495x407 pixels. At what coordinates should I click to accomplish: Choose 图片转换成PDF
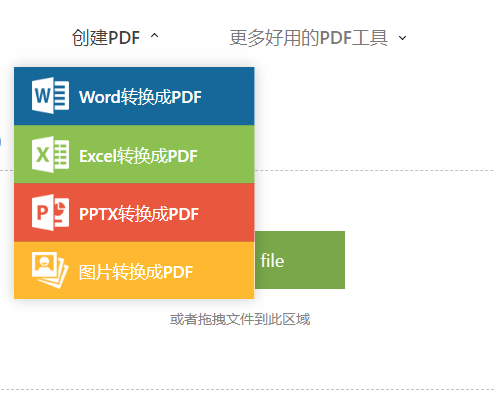(134, 270)
